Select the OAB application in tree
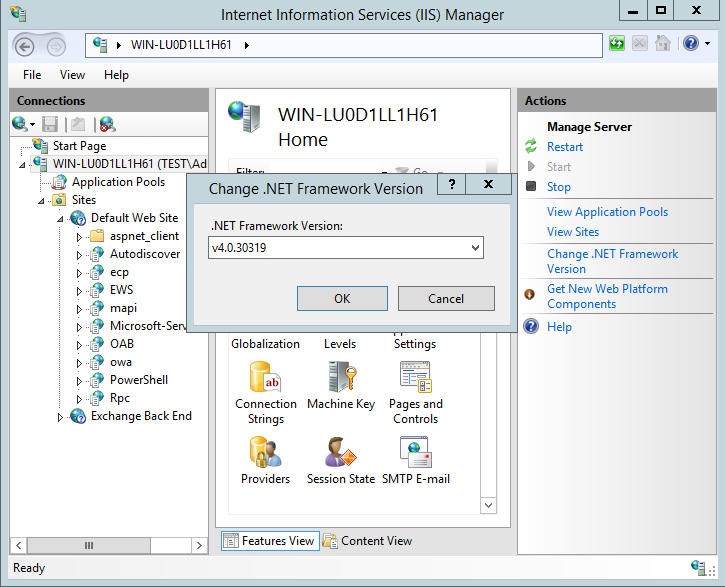725x587 pixels. point(122,344)
